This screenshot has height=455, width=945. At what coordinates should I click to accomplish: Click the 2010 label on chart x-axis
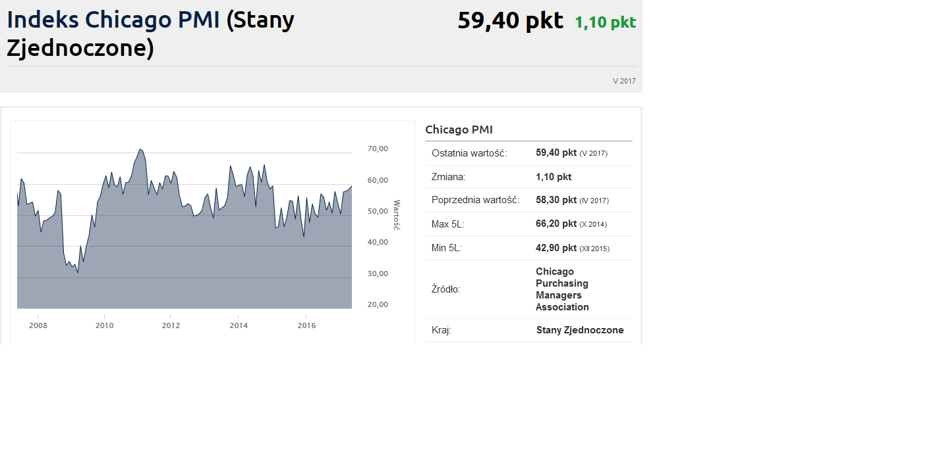click(104, 326)
